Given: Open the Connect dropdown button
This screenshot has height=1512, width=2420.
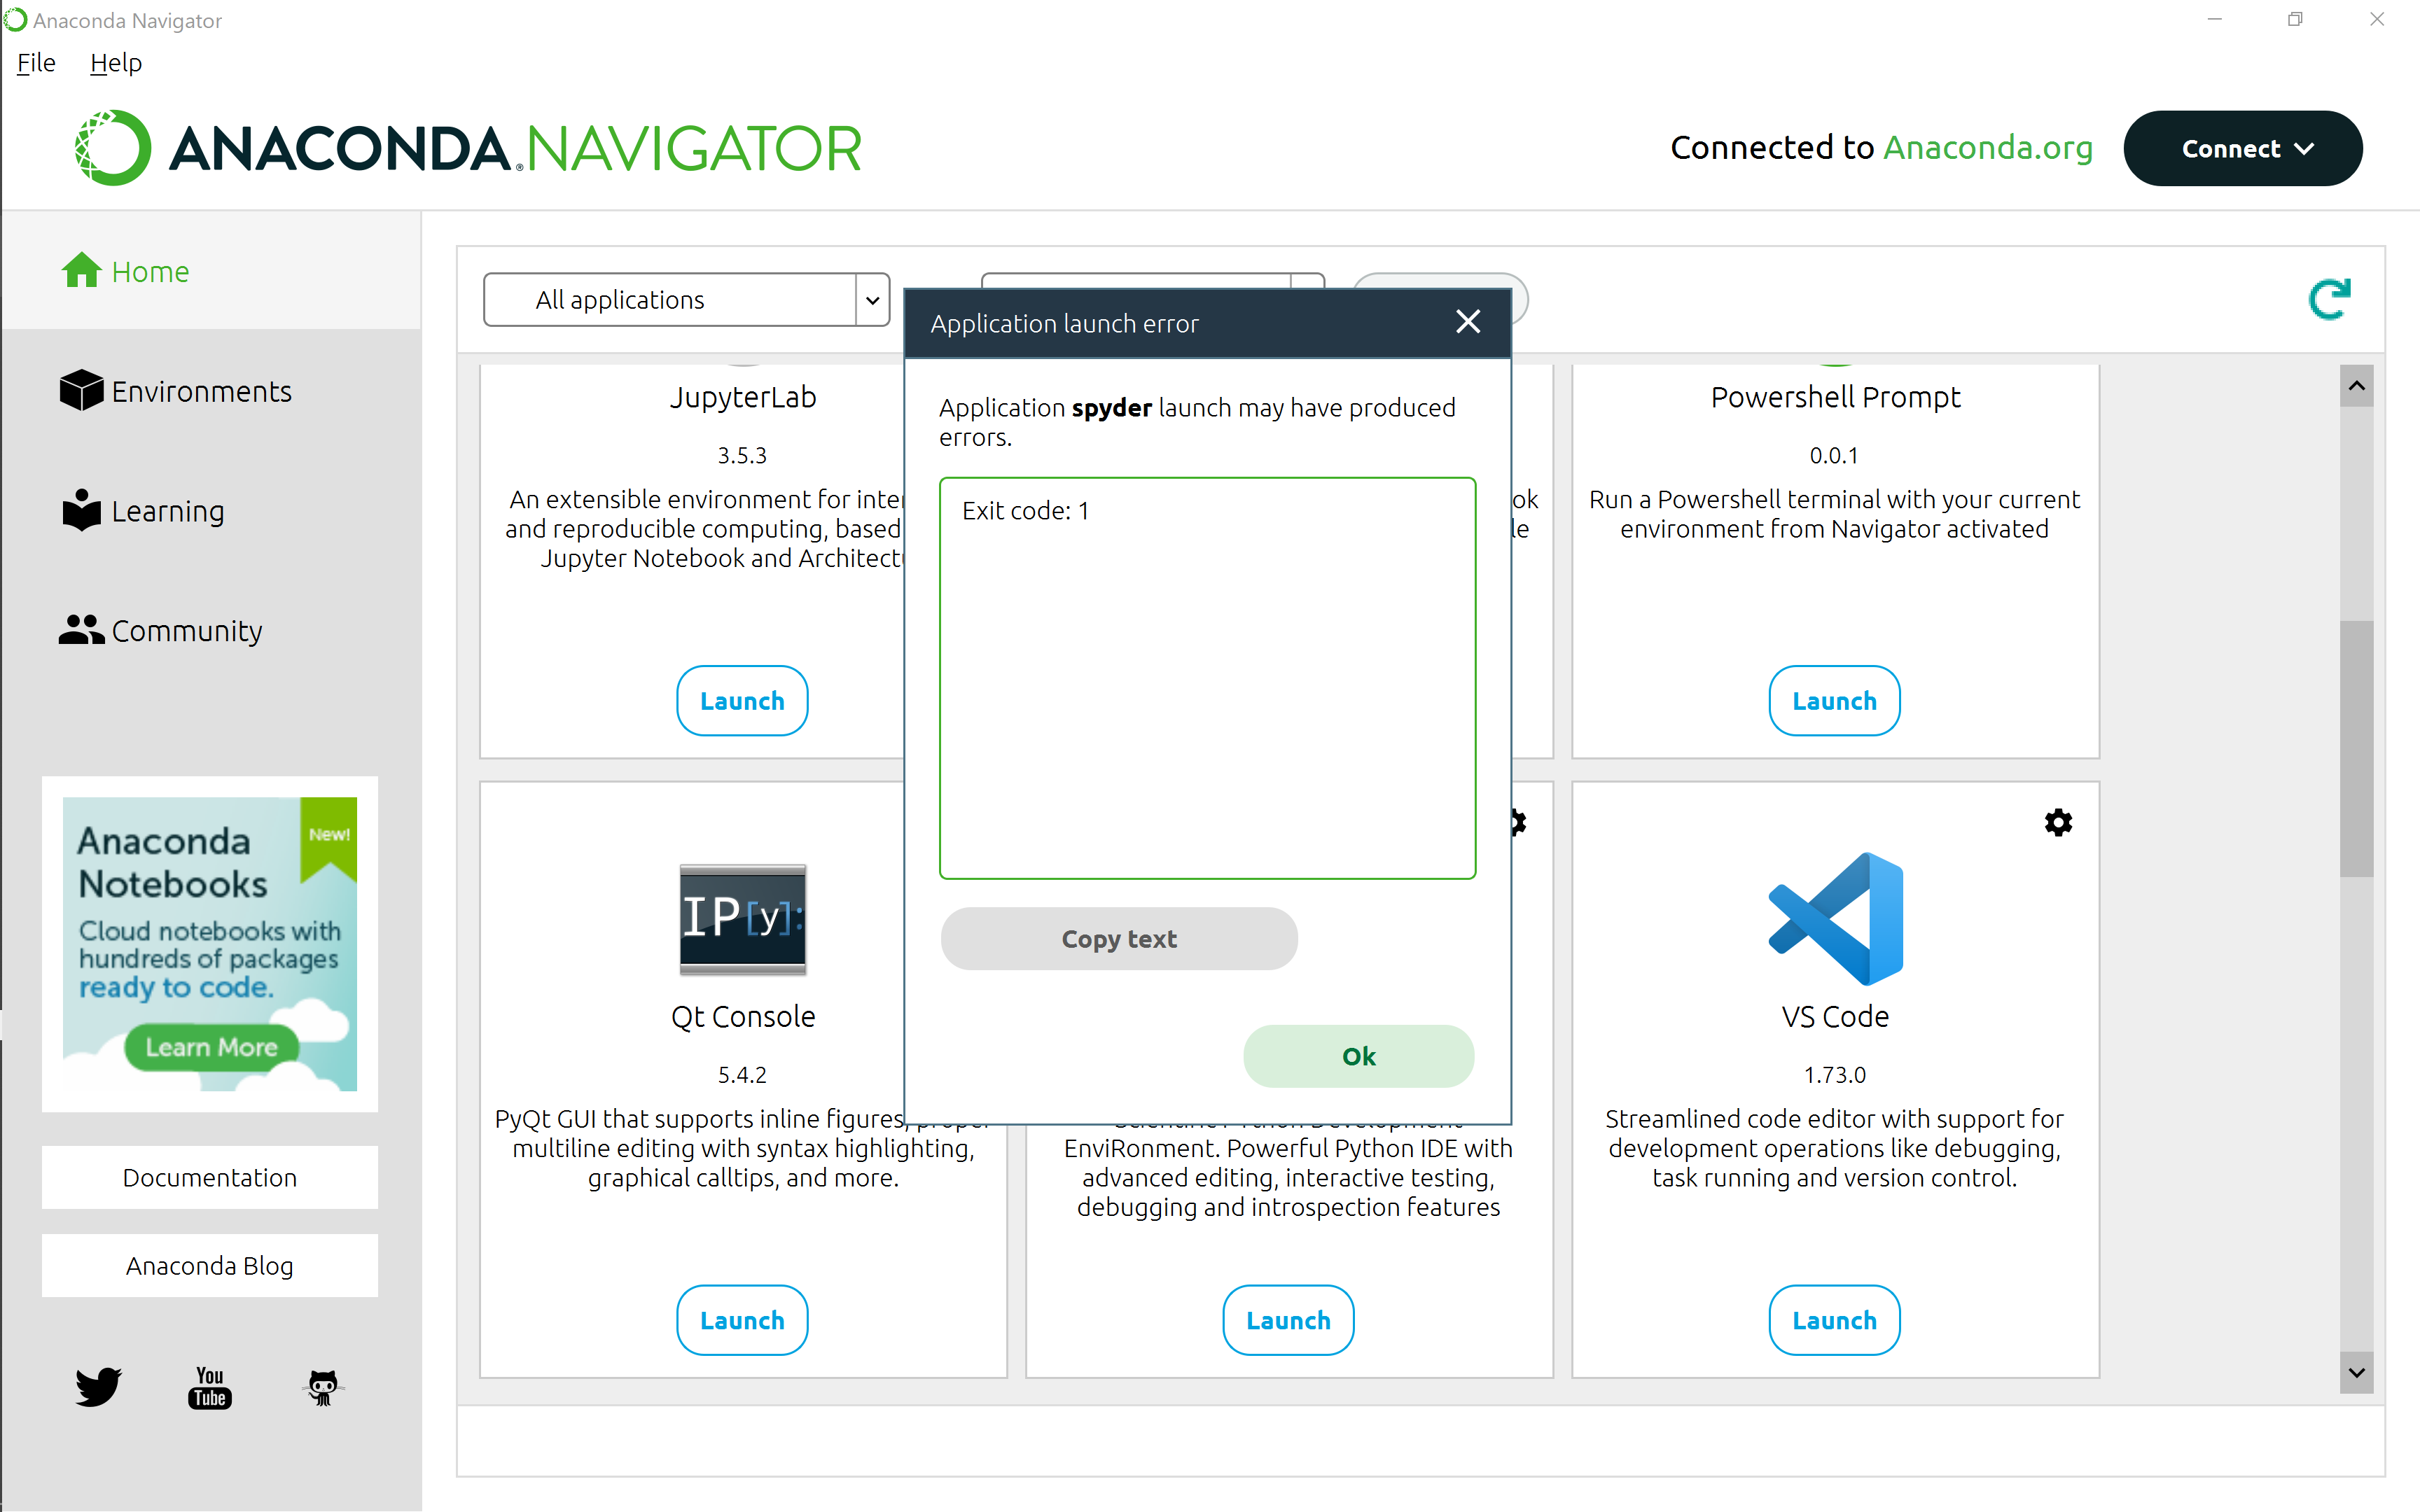Looking at the screenshot, I should (x=2242, y=149).
